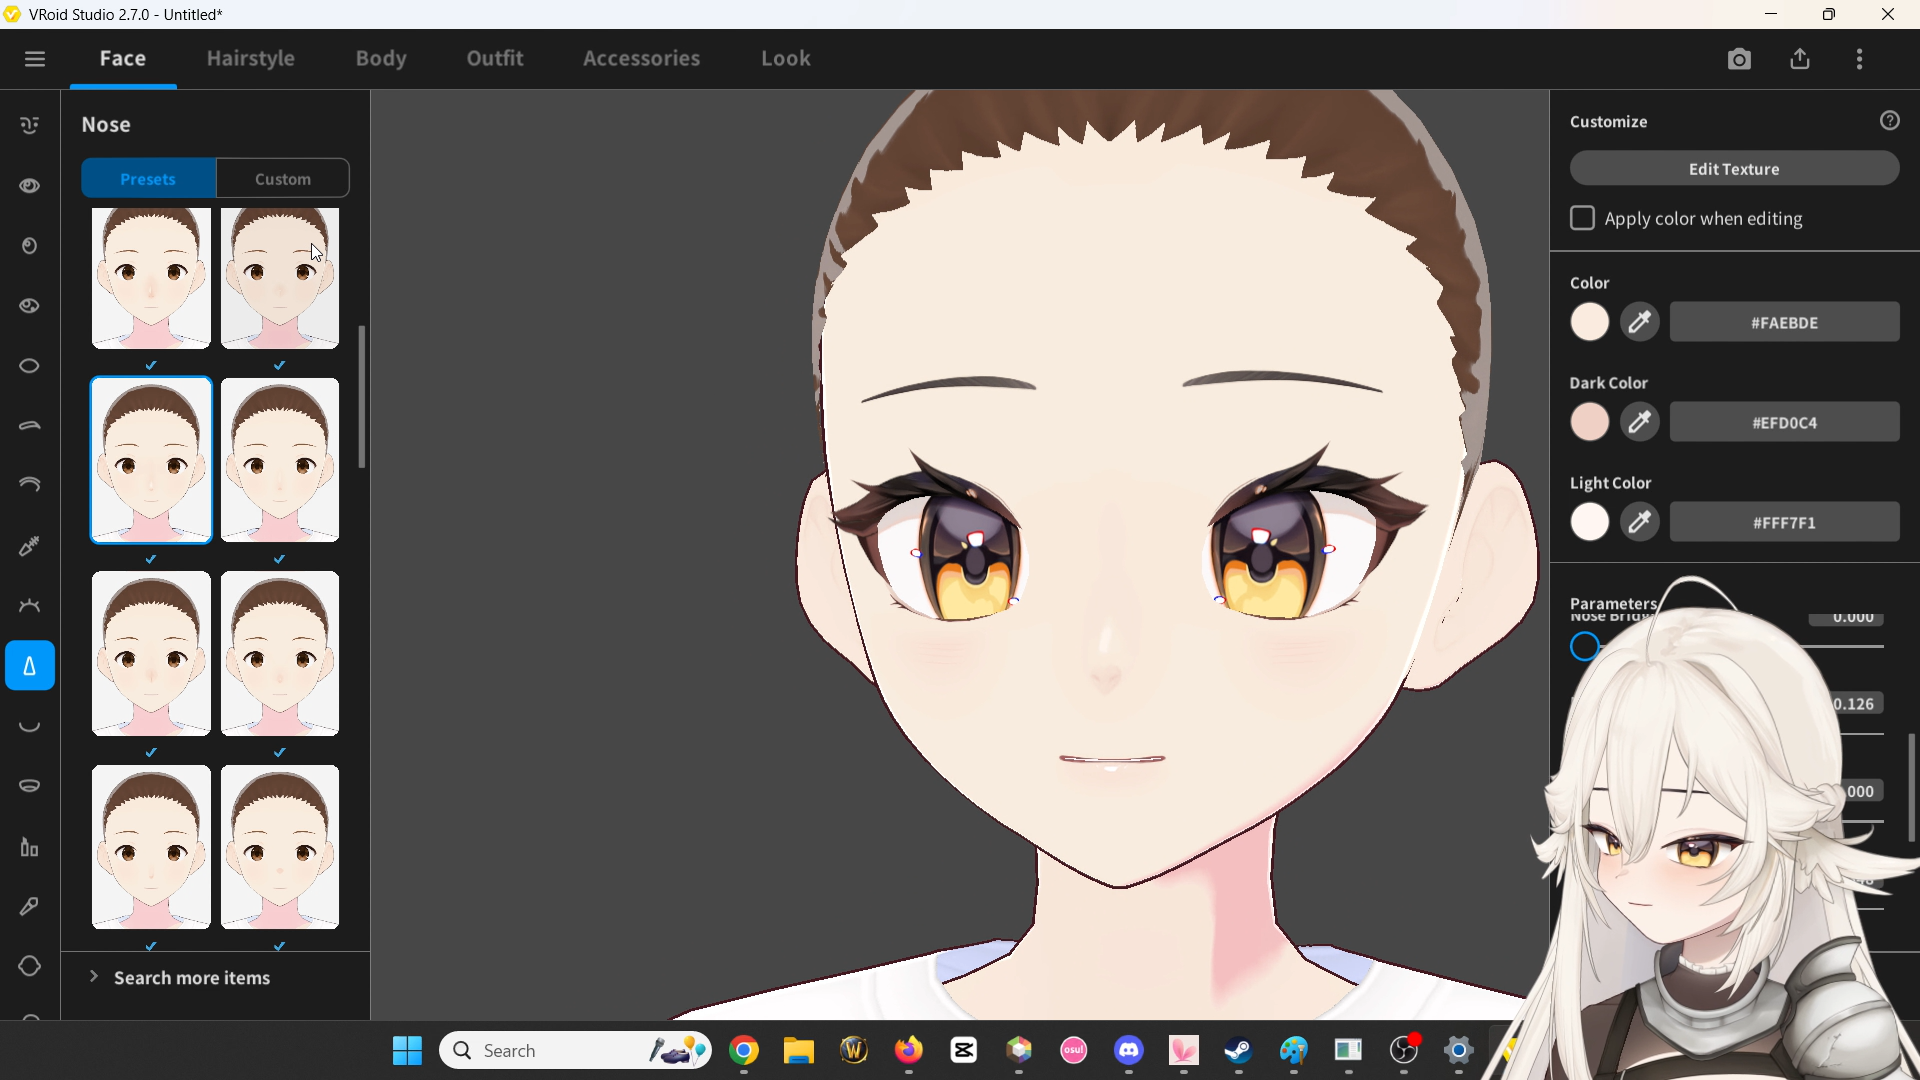The image size is (1920, 1080).
Task: Switch to the Custom nose list
Action: coord(283,179)
